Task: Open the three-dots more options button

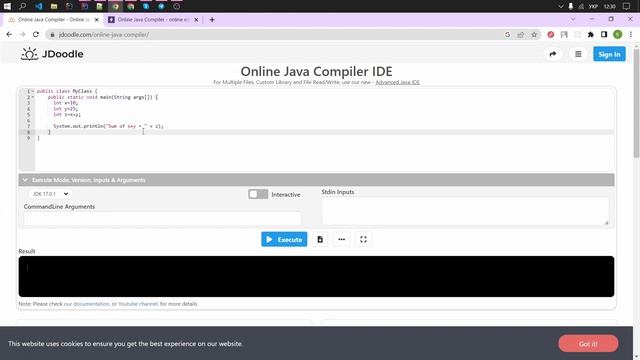Action: click(342, 240)
